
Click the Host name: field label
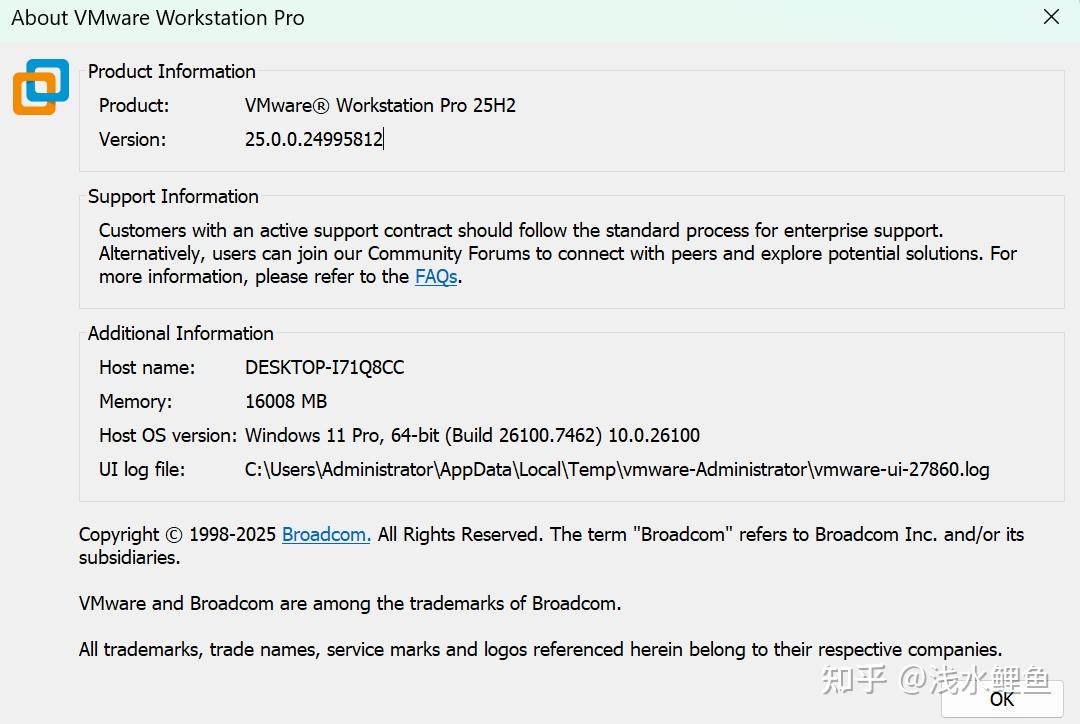coord(147,368)
